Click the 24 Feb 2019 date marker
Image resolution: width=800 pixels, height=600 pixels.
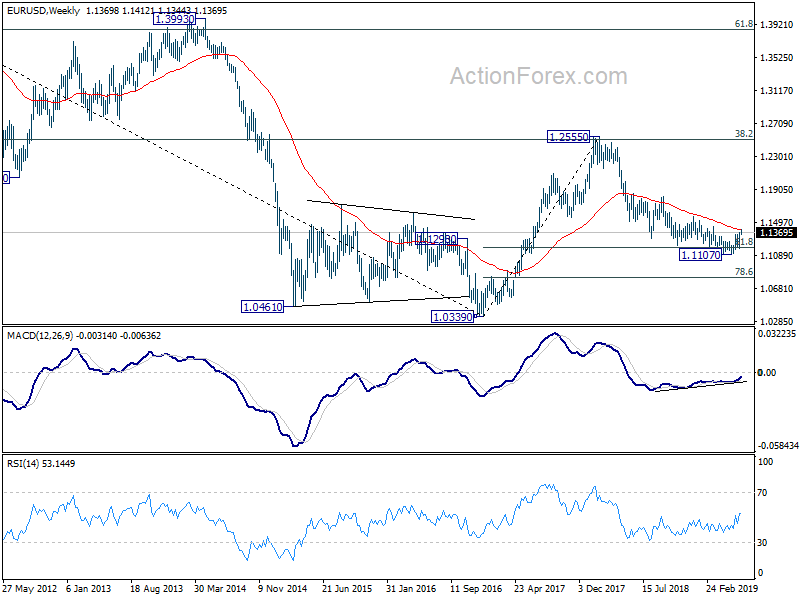coord(732,588)
